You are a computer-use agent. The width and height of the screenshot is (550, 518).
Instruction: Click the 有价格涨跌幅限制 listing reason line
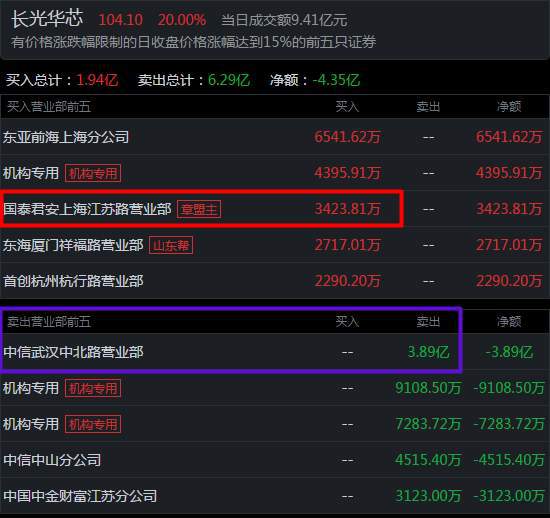[x=193, y=42]
